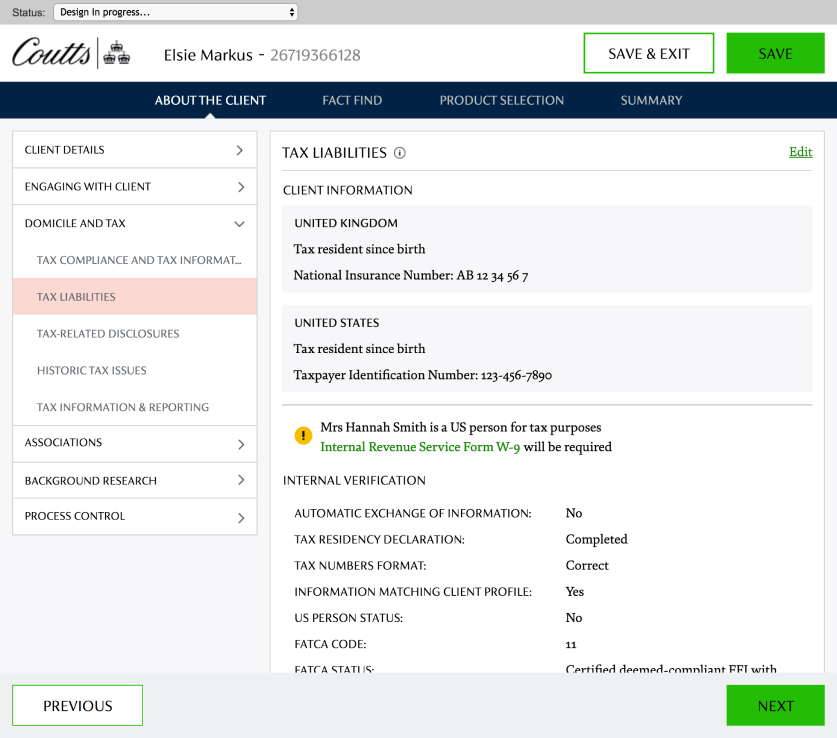Expand the Client Details section
This screenshot has width=837, height=738.
134,150
